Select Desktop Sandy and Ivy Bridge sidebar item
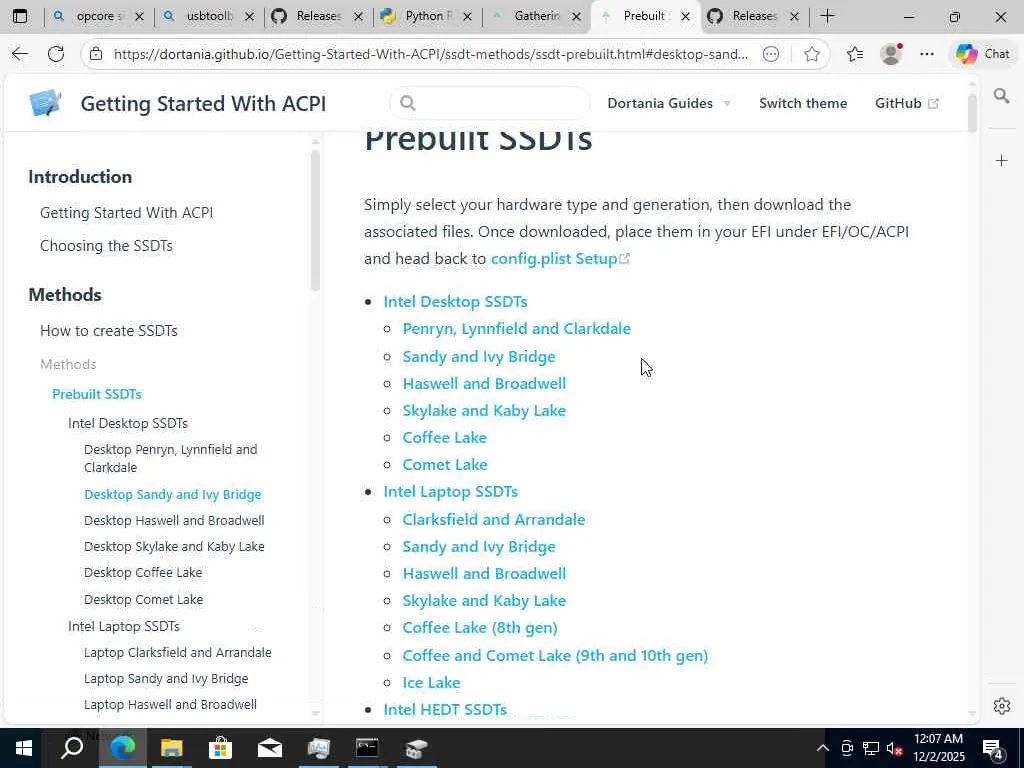This screenshot has height=768, width=1024. [x=172, y=494]
